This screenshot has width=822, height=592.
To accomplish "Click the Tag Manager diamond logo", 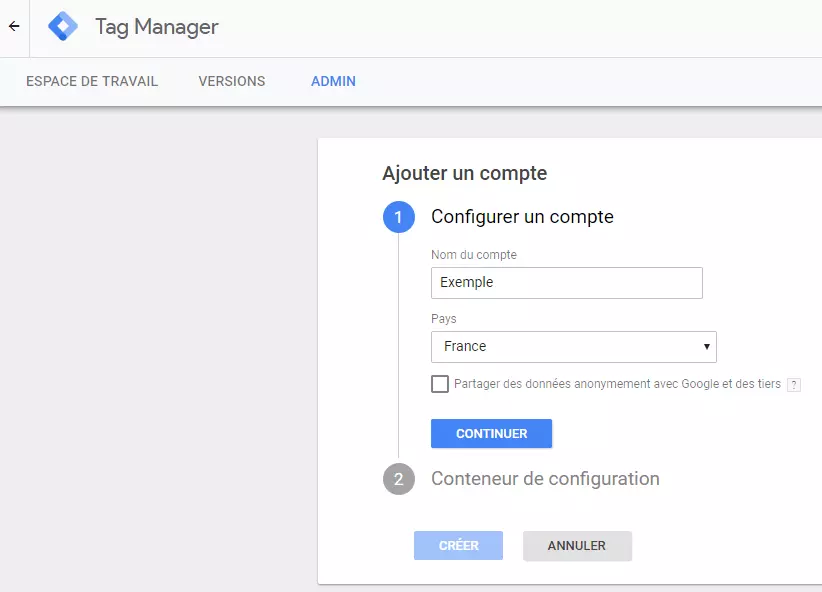I will pos(63,26).
